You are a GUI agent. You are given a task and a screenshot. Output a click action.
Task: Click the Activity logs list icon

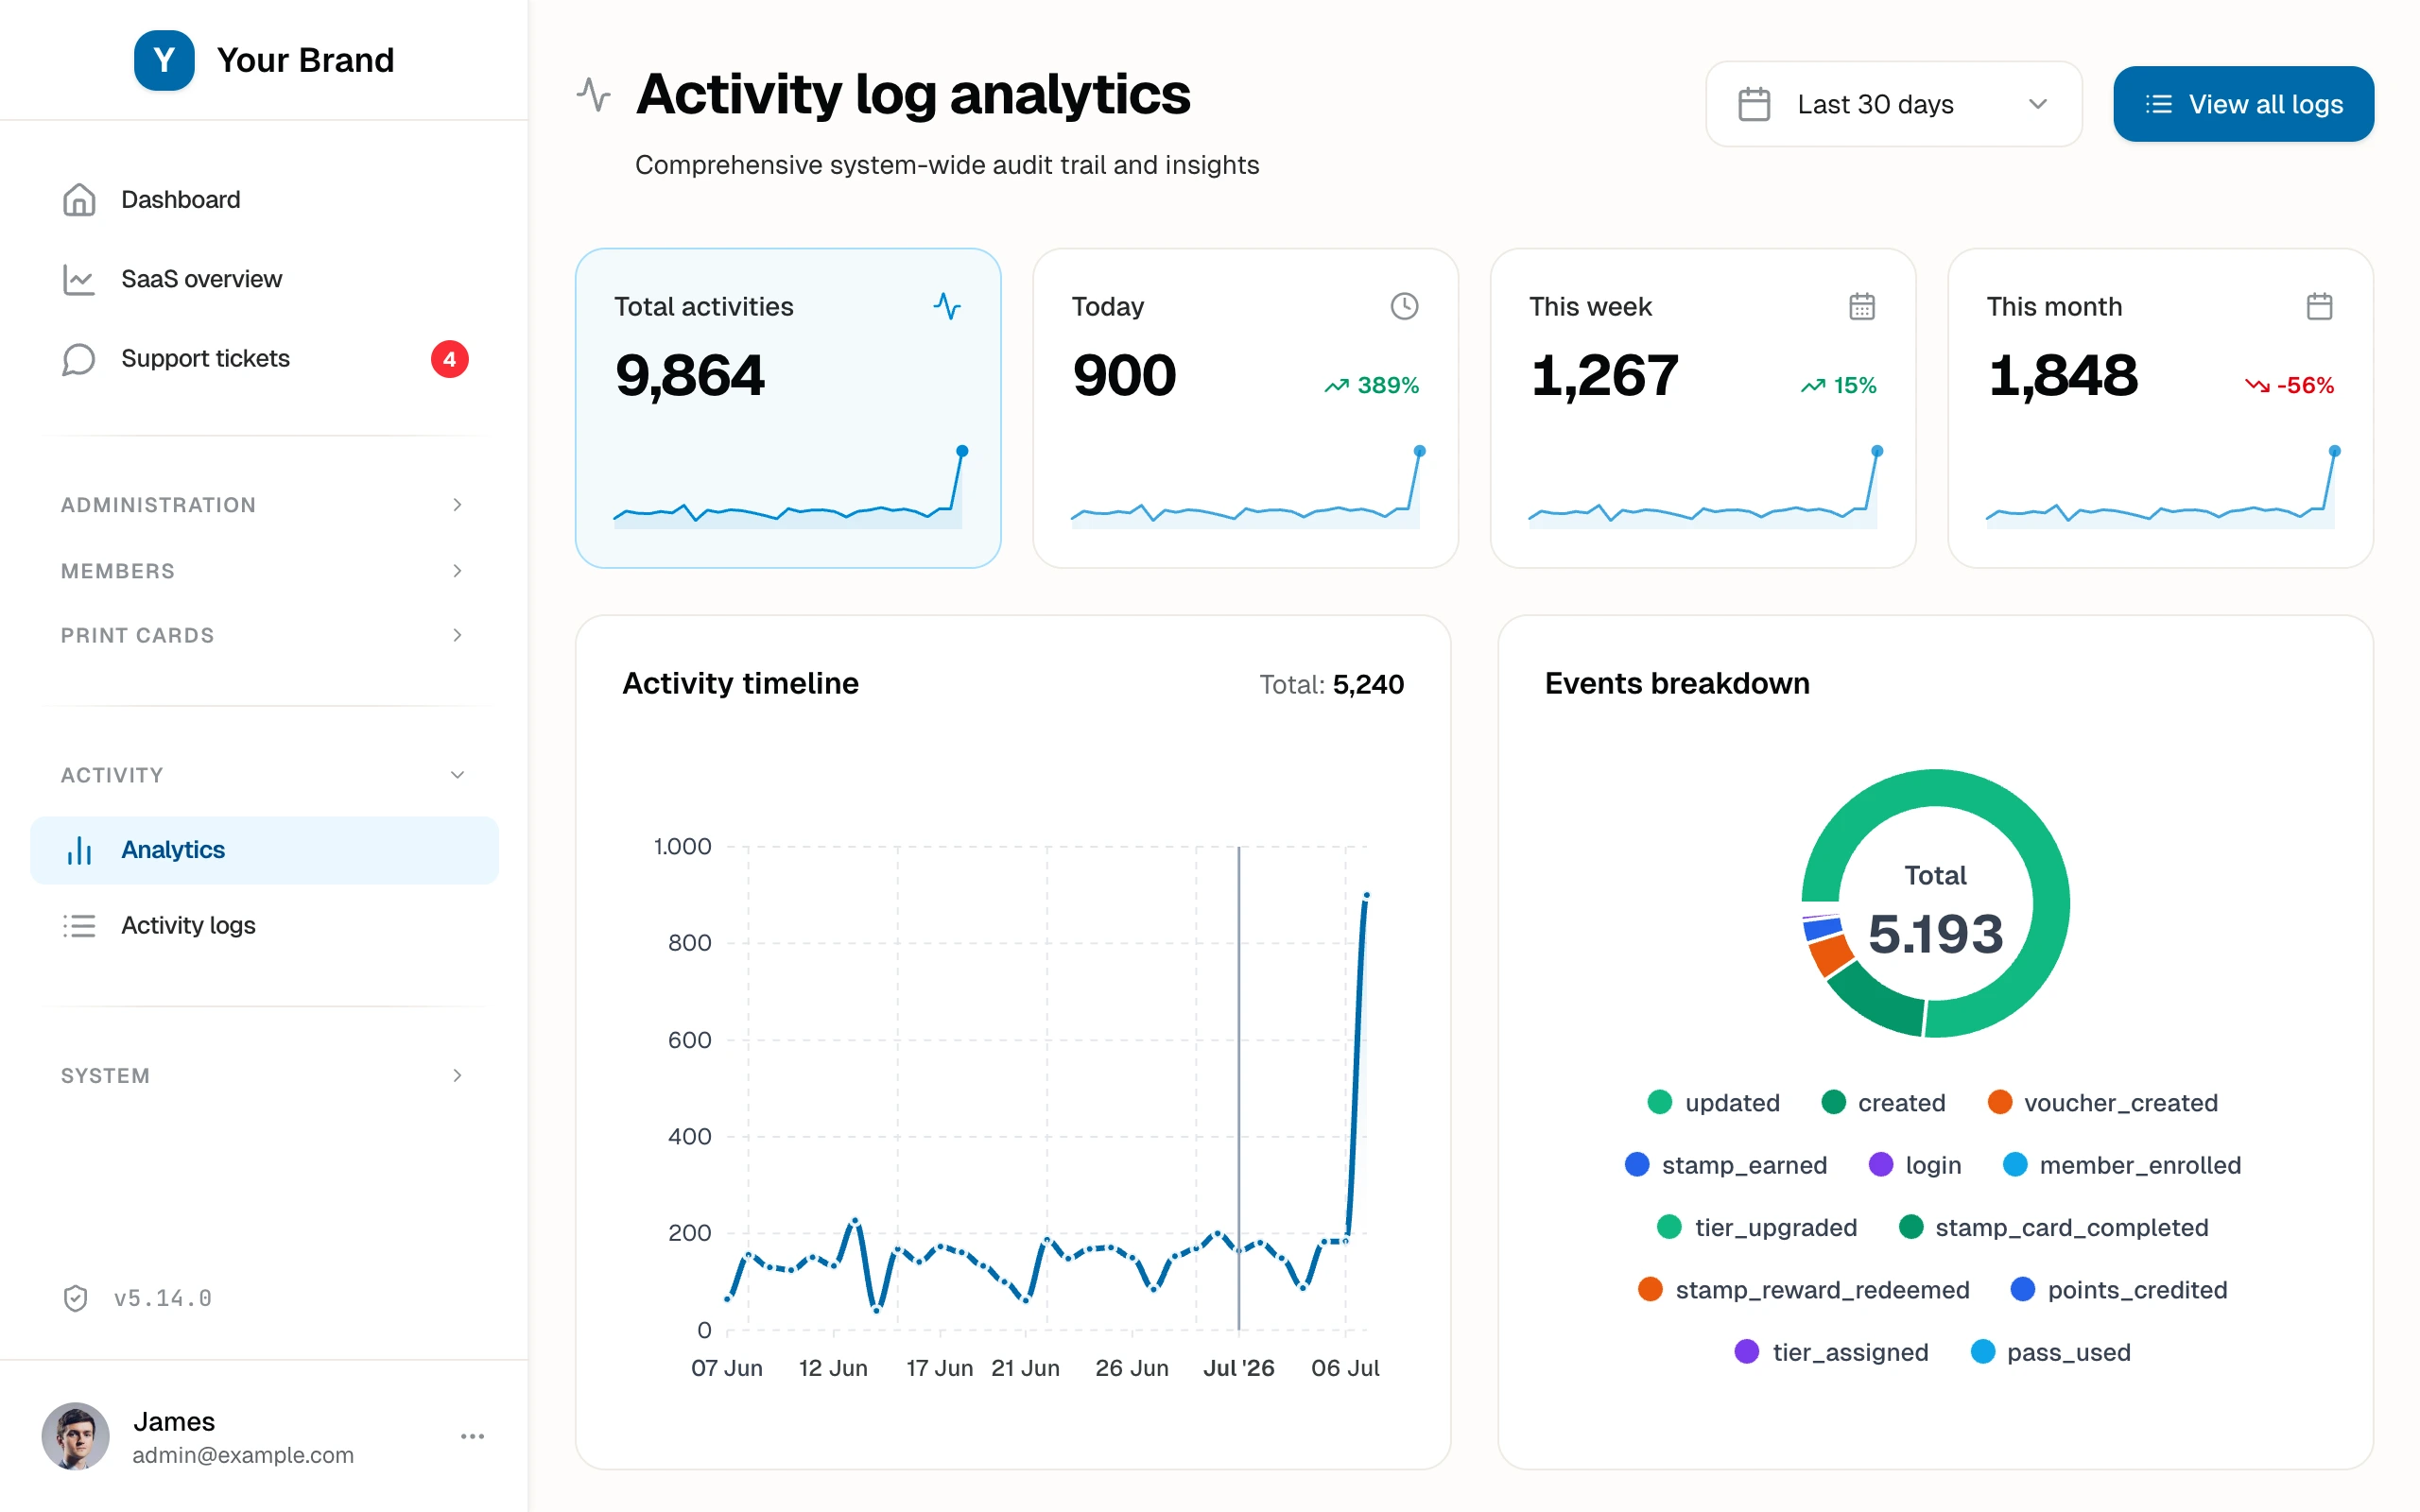click(79, 926)
